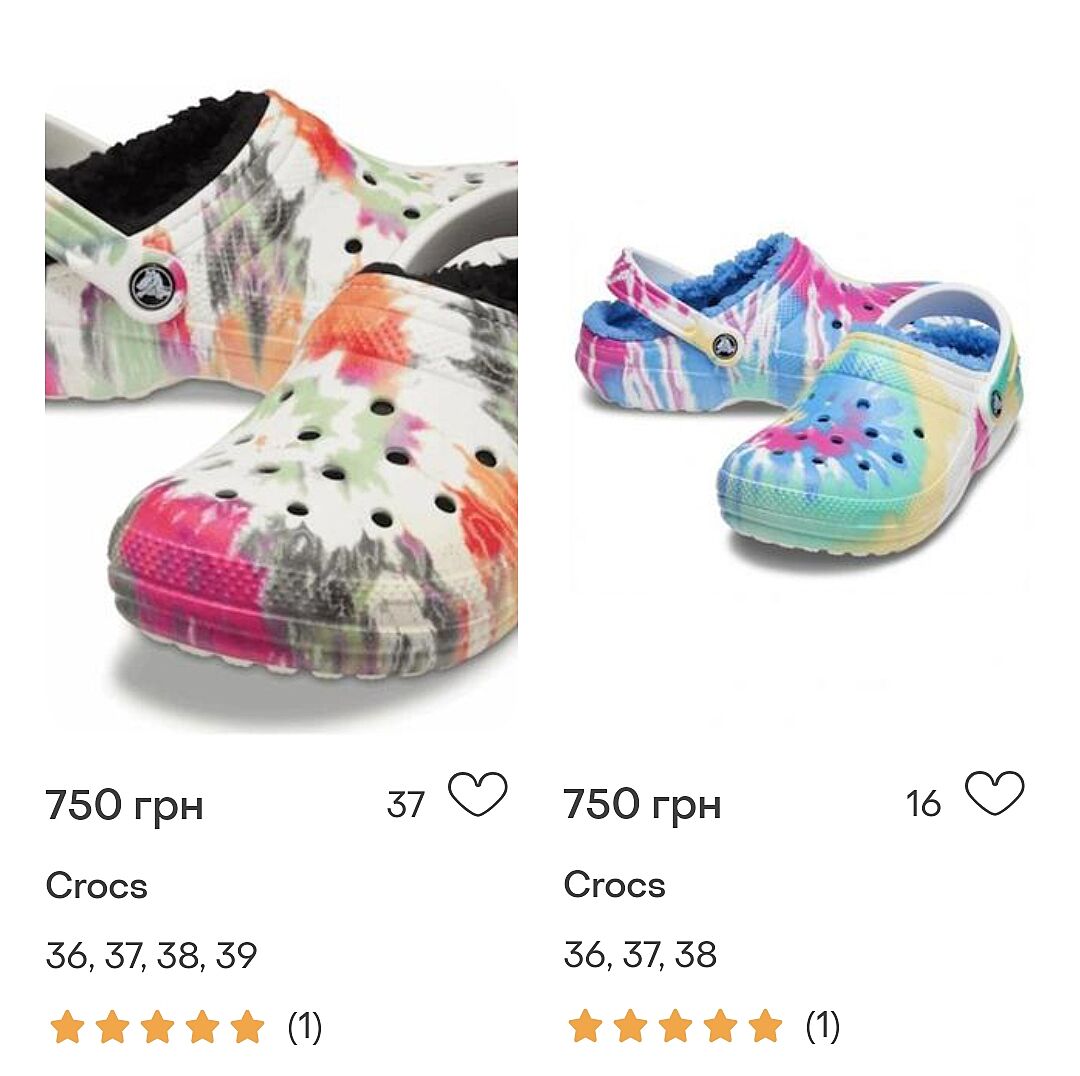The image size is (1080, 1076).
Task: Select the sizes 36, 37, 38, 39 text
Action: click(152, 956)
